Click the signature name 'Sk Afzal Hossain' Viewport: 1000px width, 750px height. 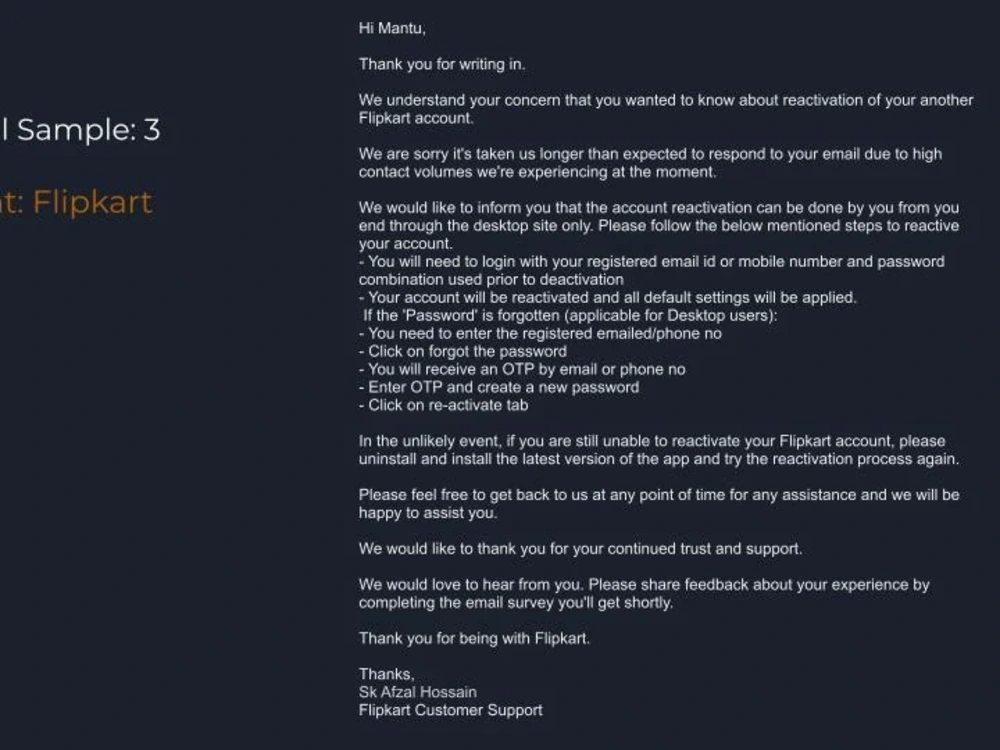418,692
